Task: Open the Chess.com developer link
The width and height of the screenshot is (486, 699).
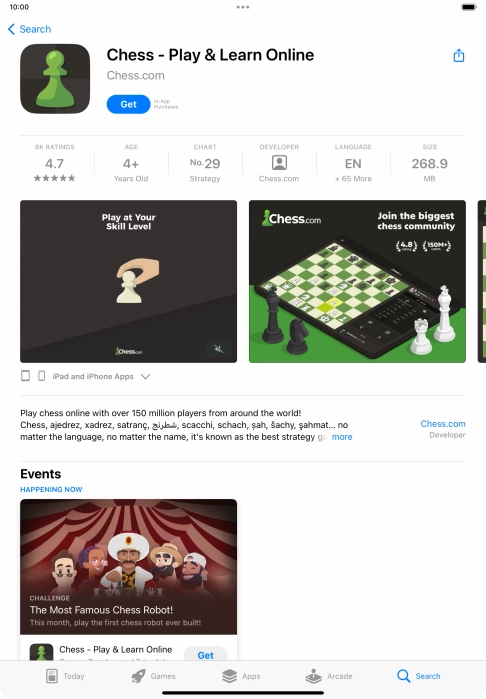Action: [443, 424]
